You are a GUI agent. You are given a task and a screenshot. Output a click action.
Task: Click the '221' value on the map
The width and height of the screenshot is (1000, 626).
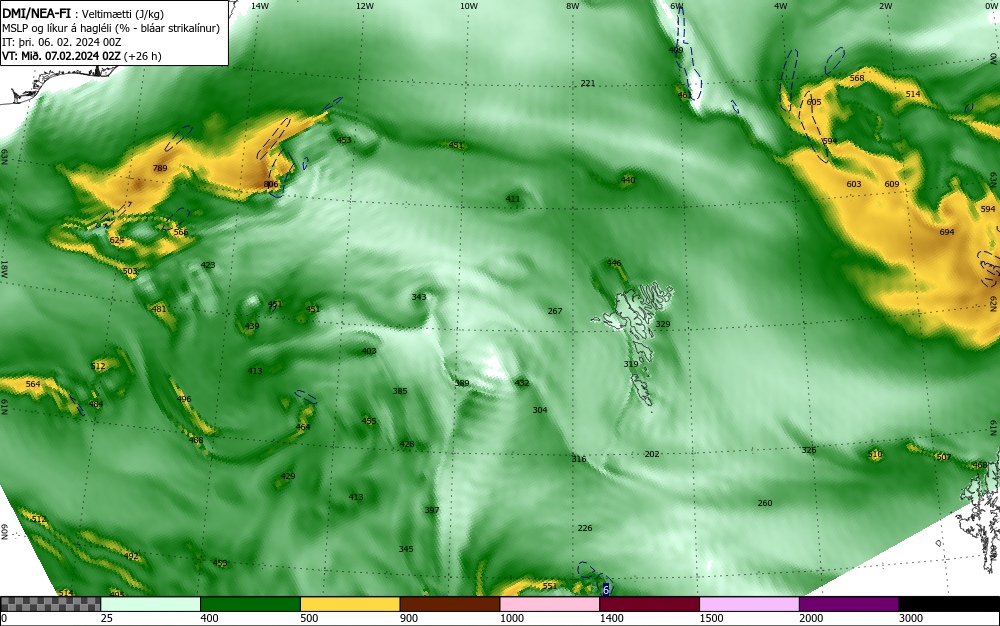[588, 84]
